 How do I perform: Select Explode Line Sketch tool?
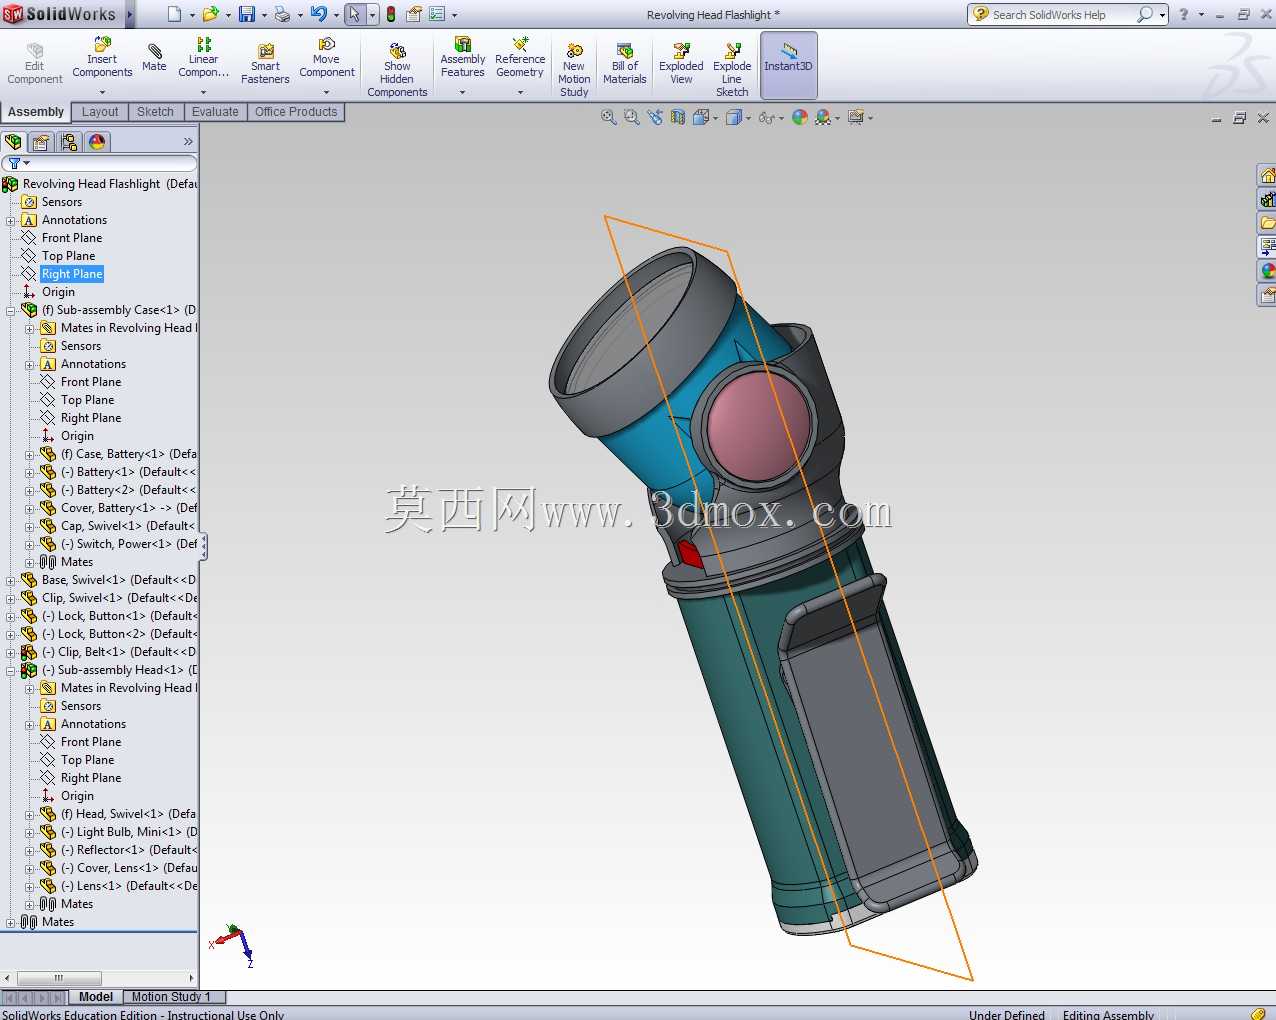tap(732, 70)
